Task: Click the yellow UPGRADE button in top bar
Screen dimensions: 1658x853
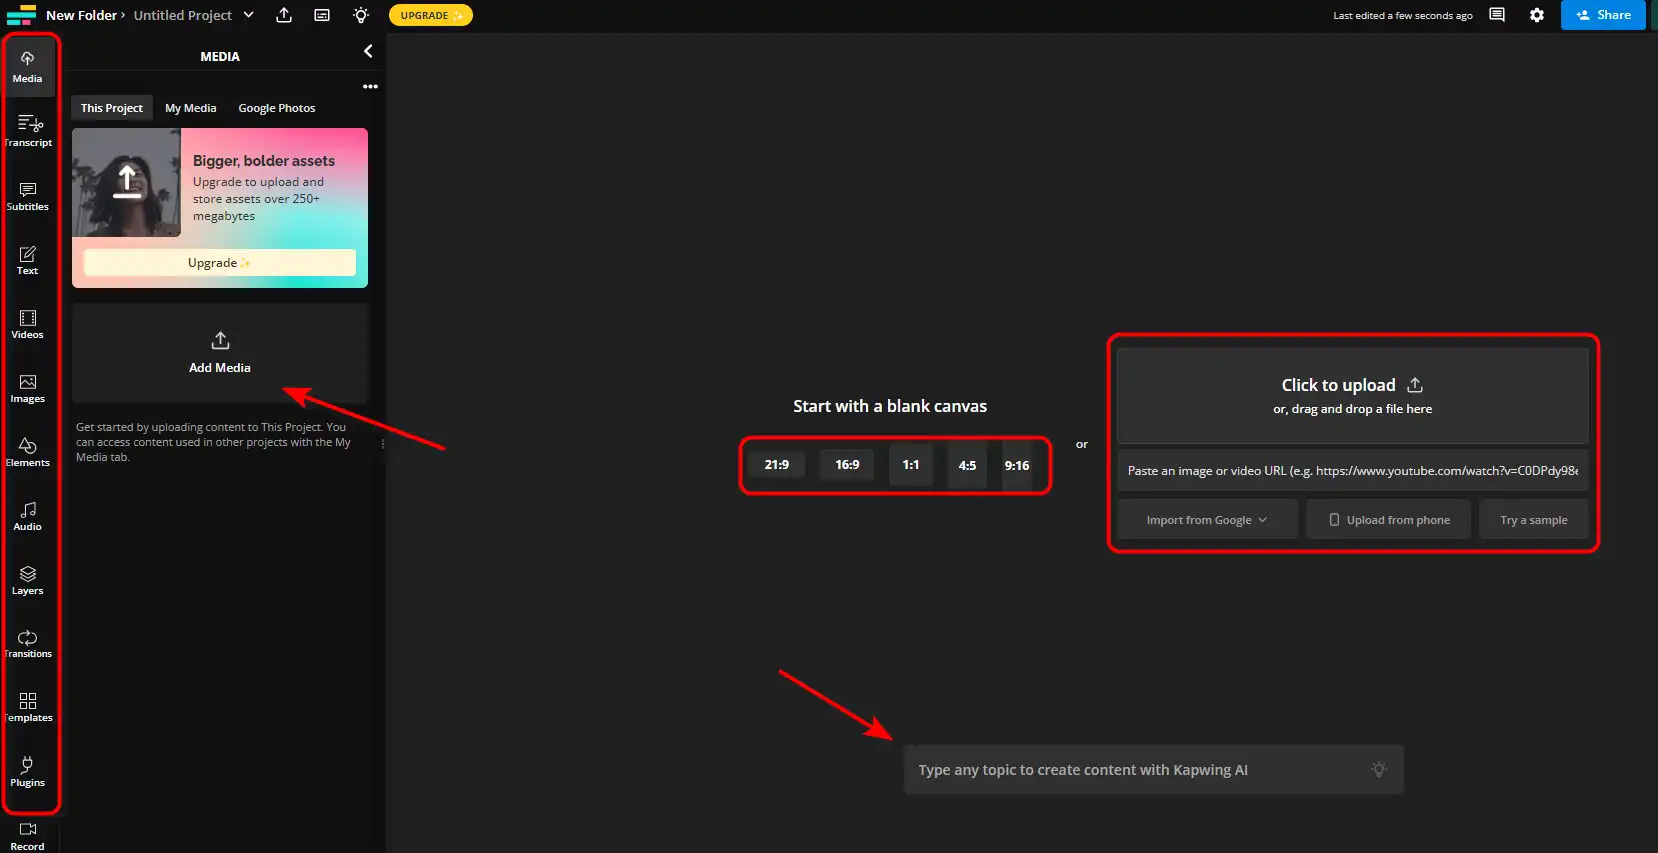Action: 431,15
